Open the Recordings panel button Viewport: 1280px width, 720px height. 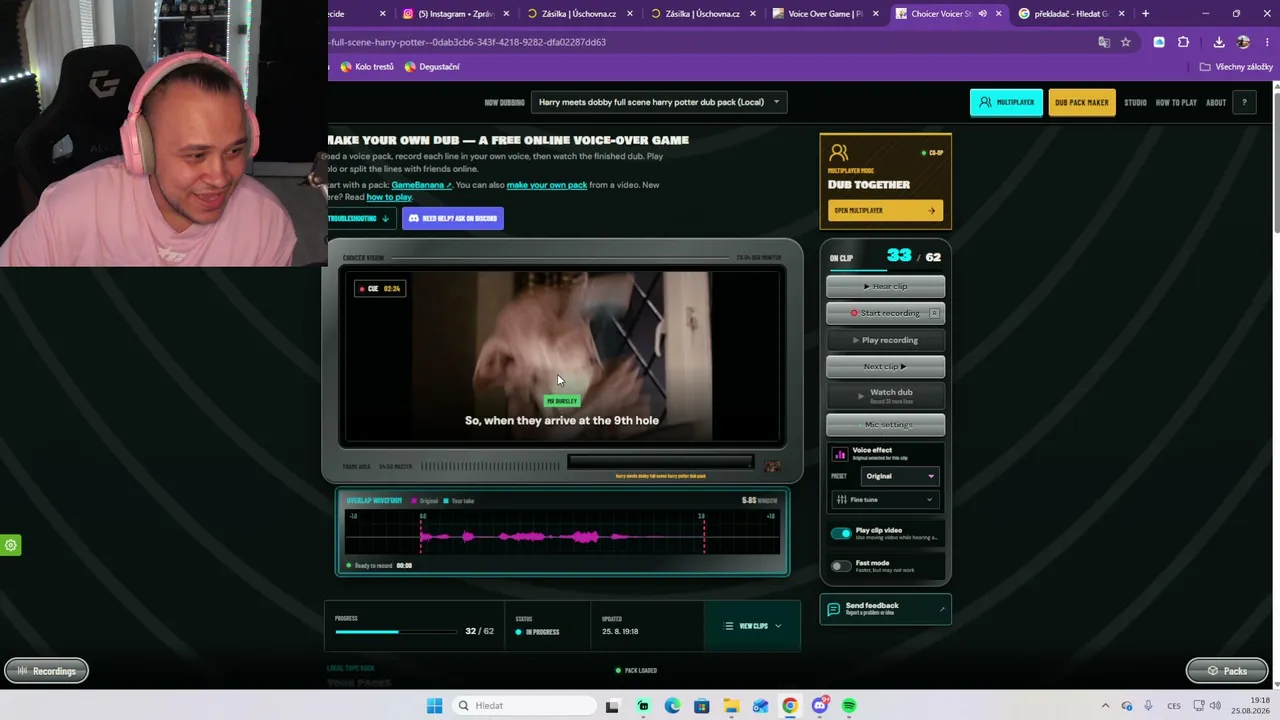[46, 671]
